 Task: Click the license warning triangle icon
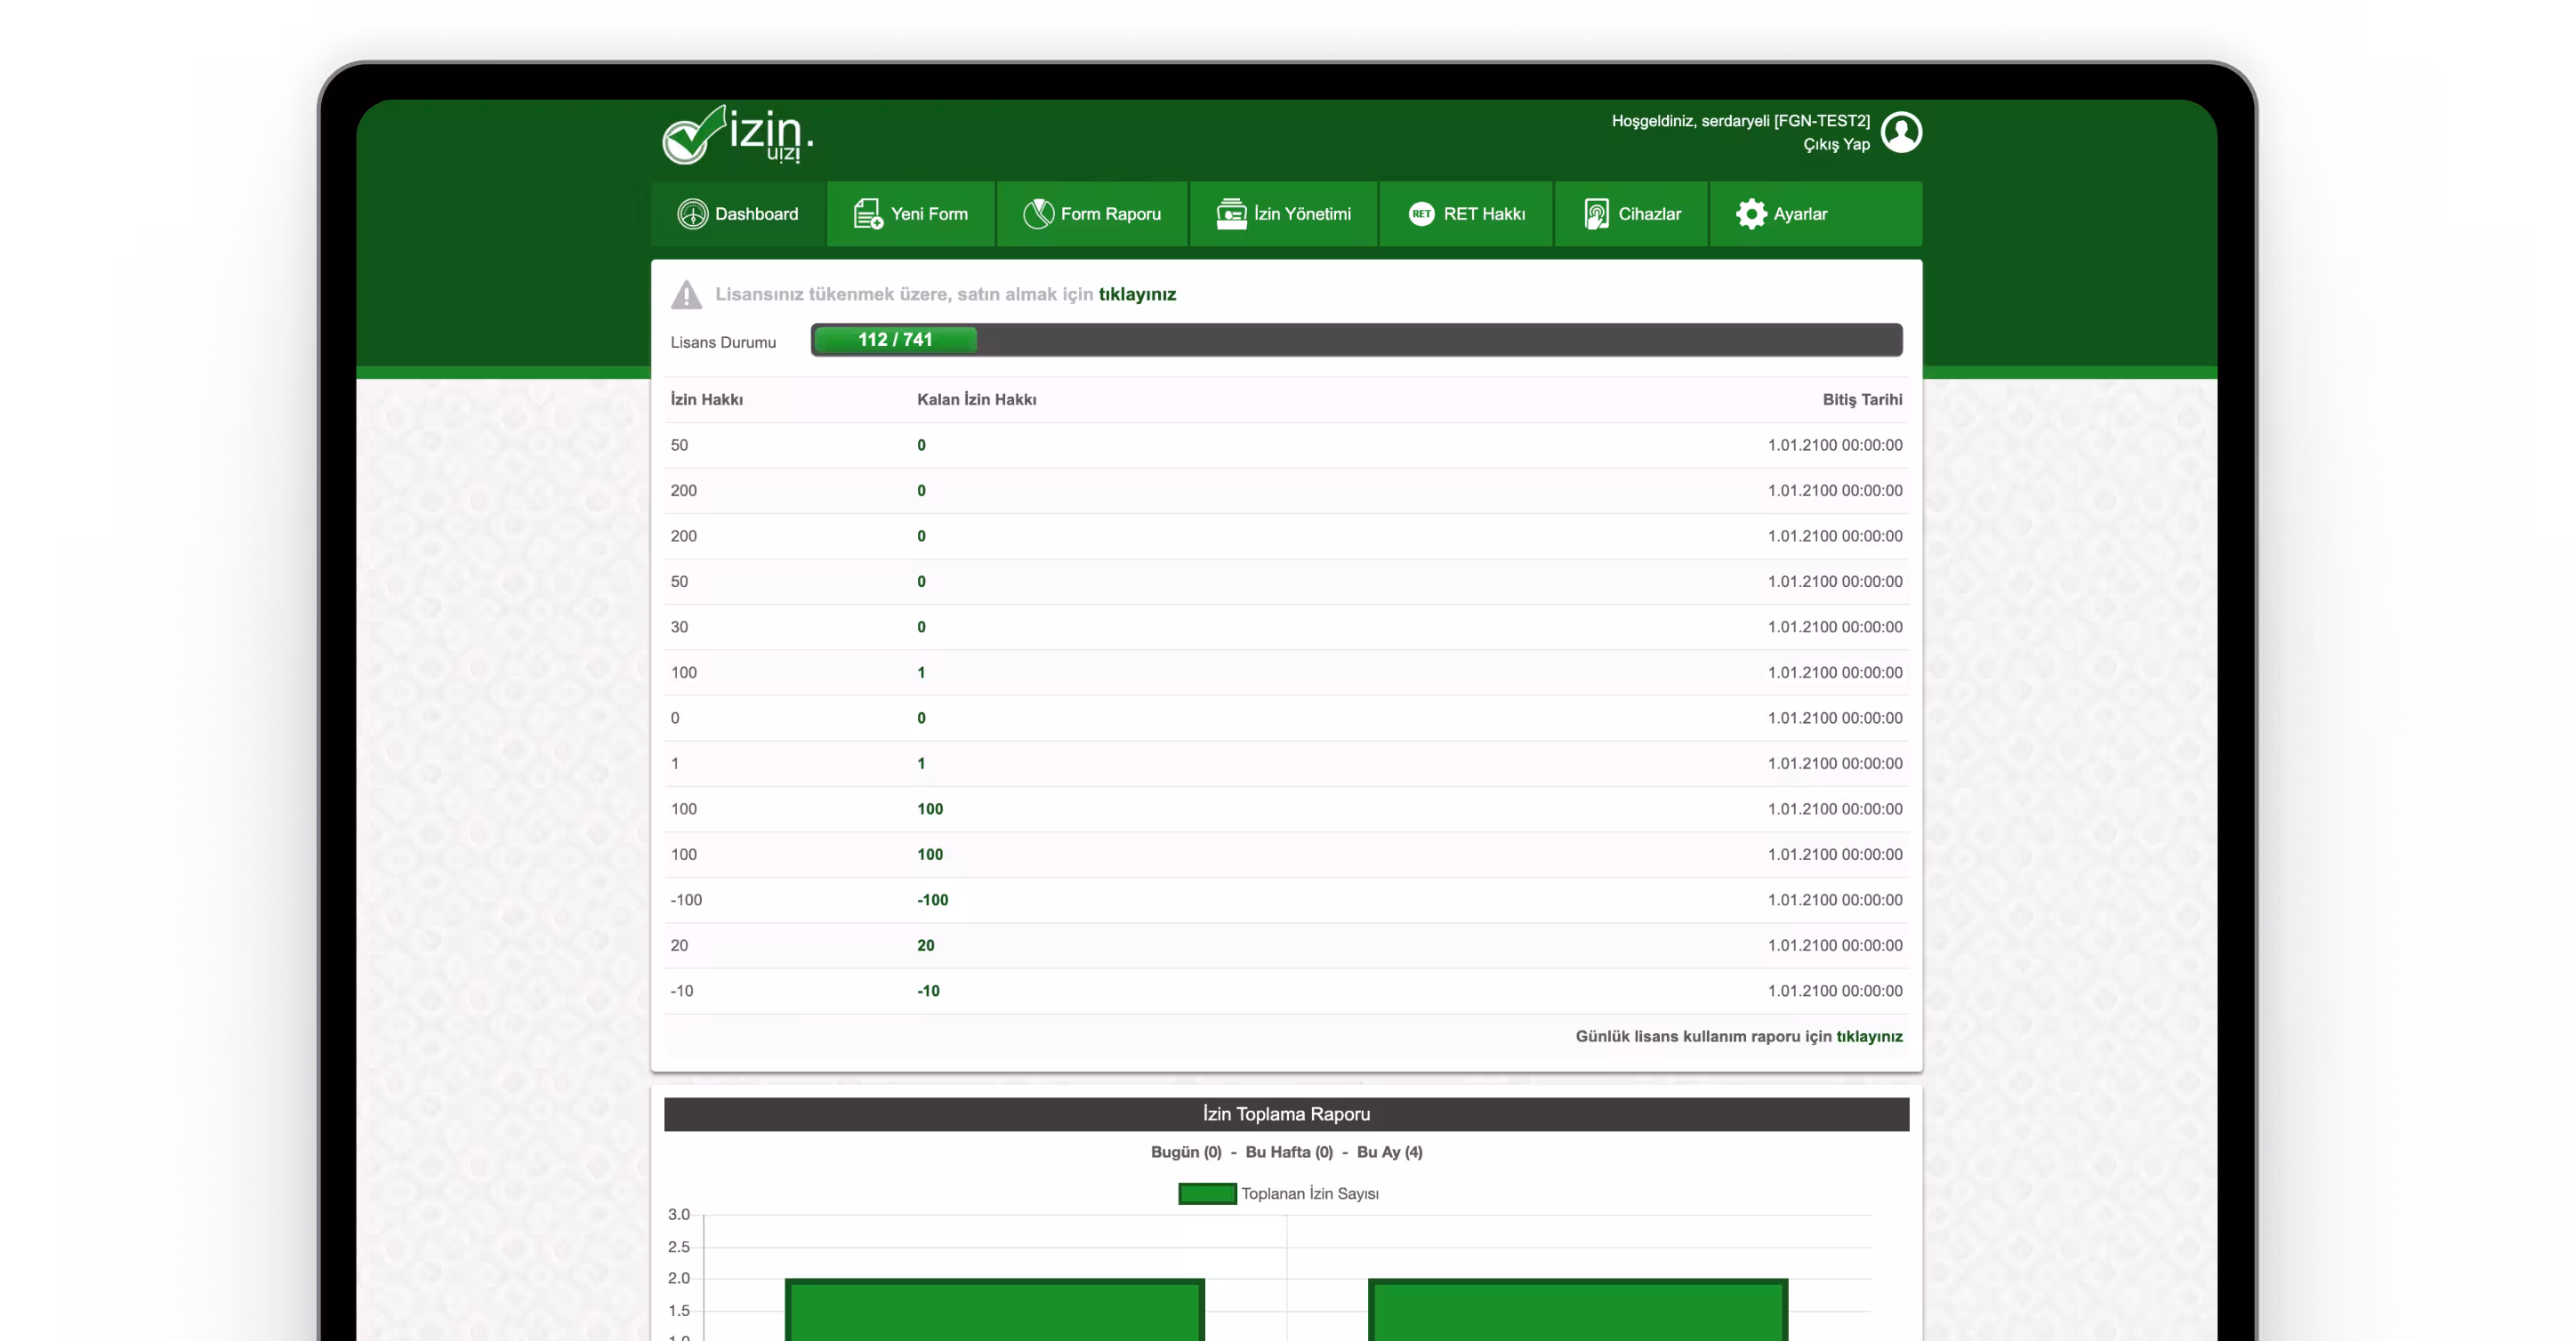686,295
